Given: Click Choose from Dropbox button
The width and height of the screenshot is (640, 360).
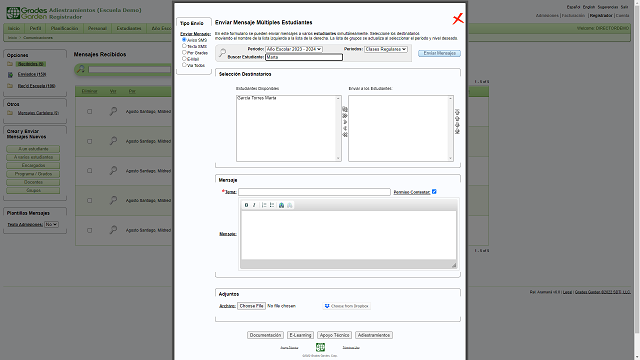Looking at the screenshot, I should (x=347, y=306).
